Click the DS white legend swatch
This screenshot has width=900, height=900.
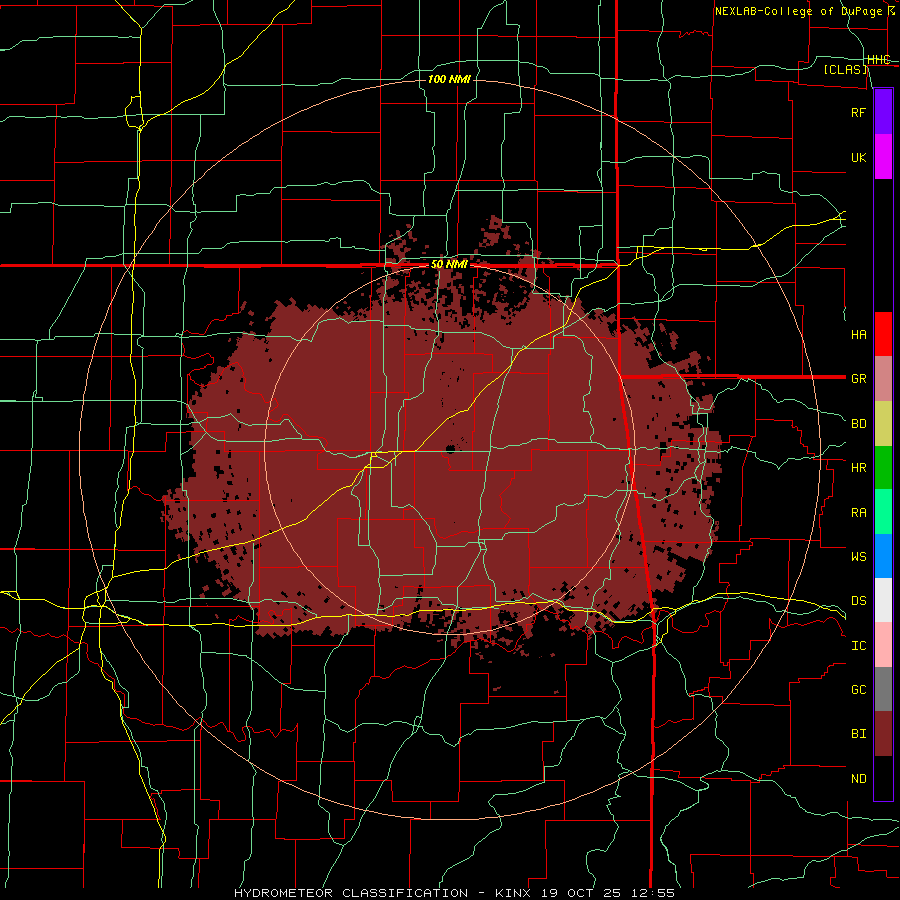tap(883, 600)
